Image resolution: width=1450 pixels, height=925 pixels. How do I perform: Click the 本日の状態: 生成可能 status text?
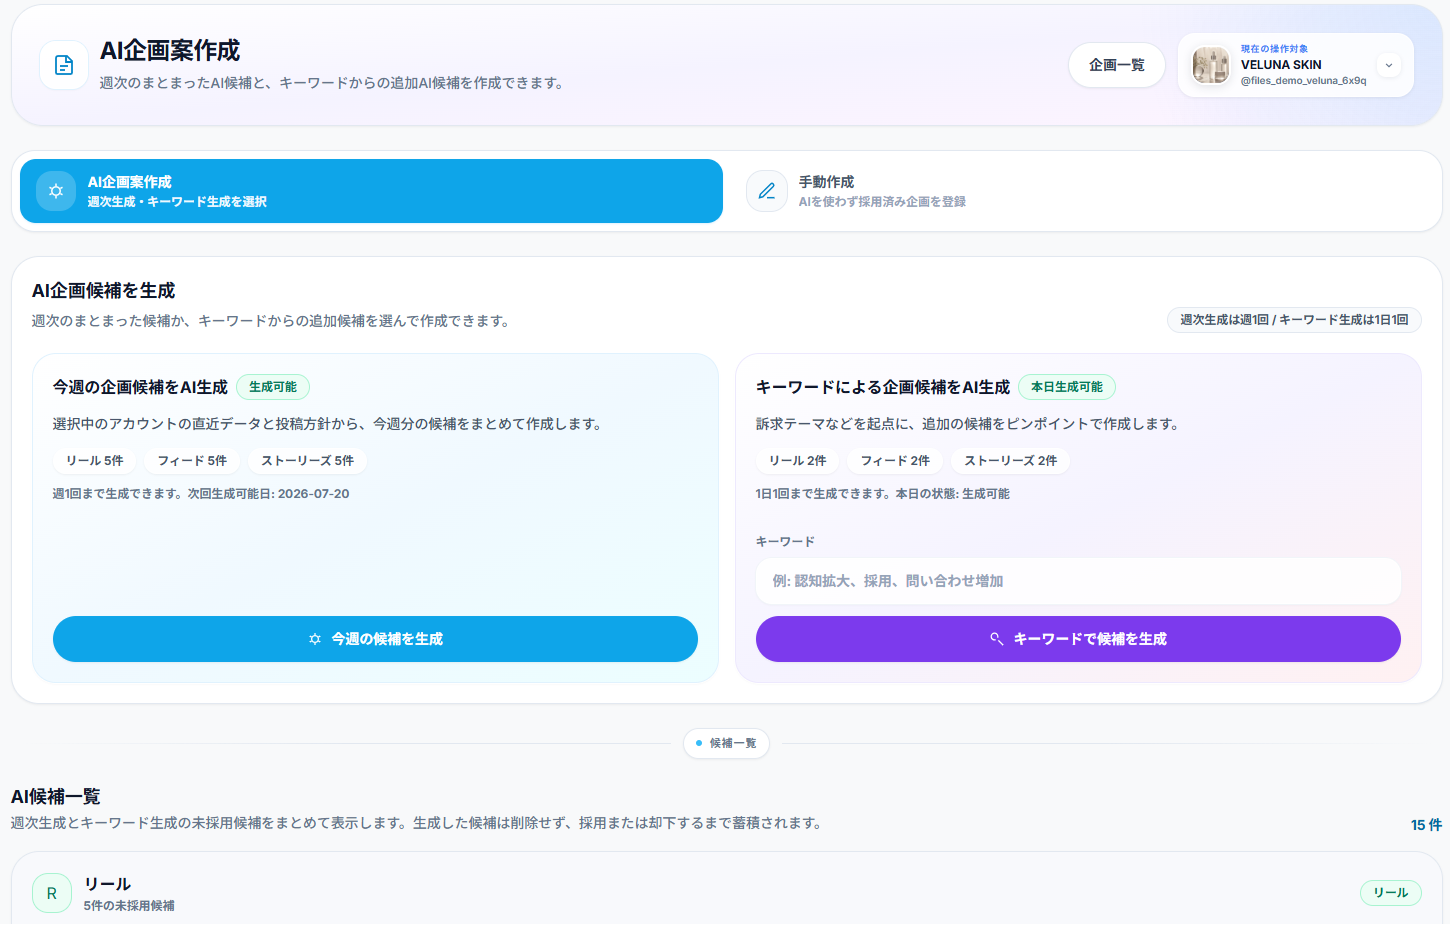[952, 494]
